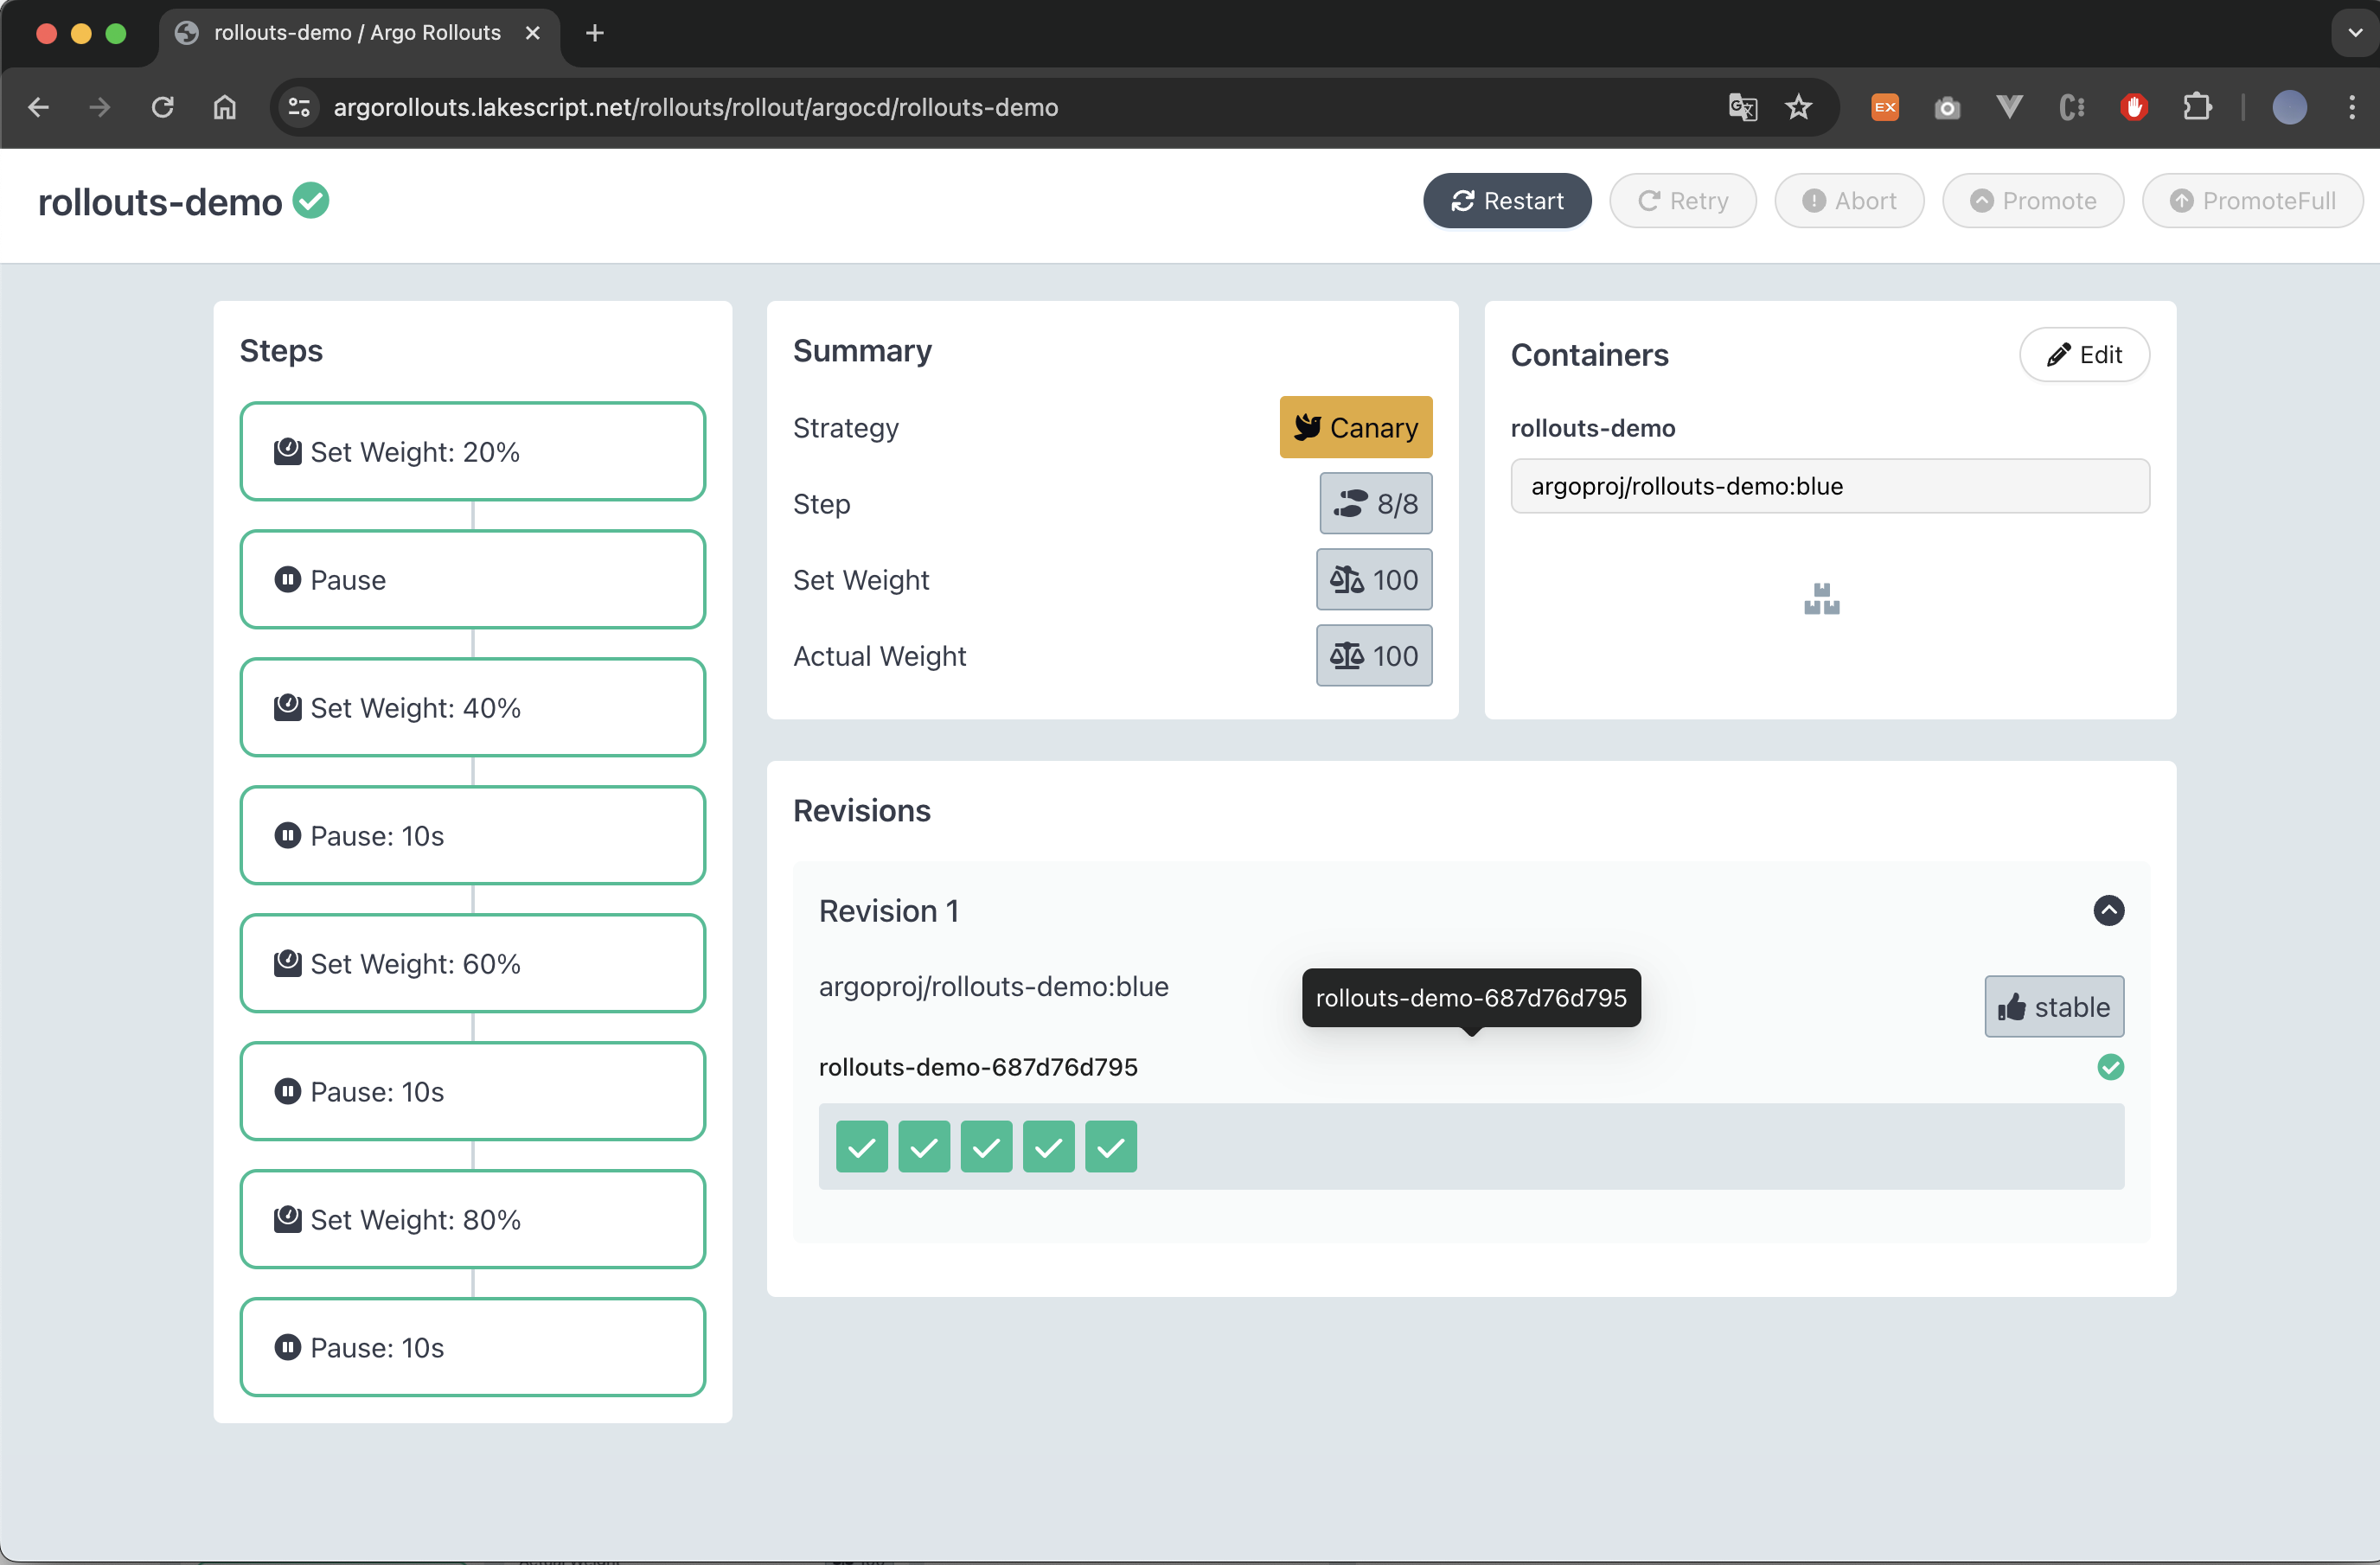Open the Chrome three-dot menu
The image size is (2380, 1565).
[x=2351, y=107]
